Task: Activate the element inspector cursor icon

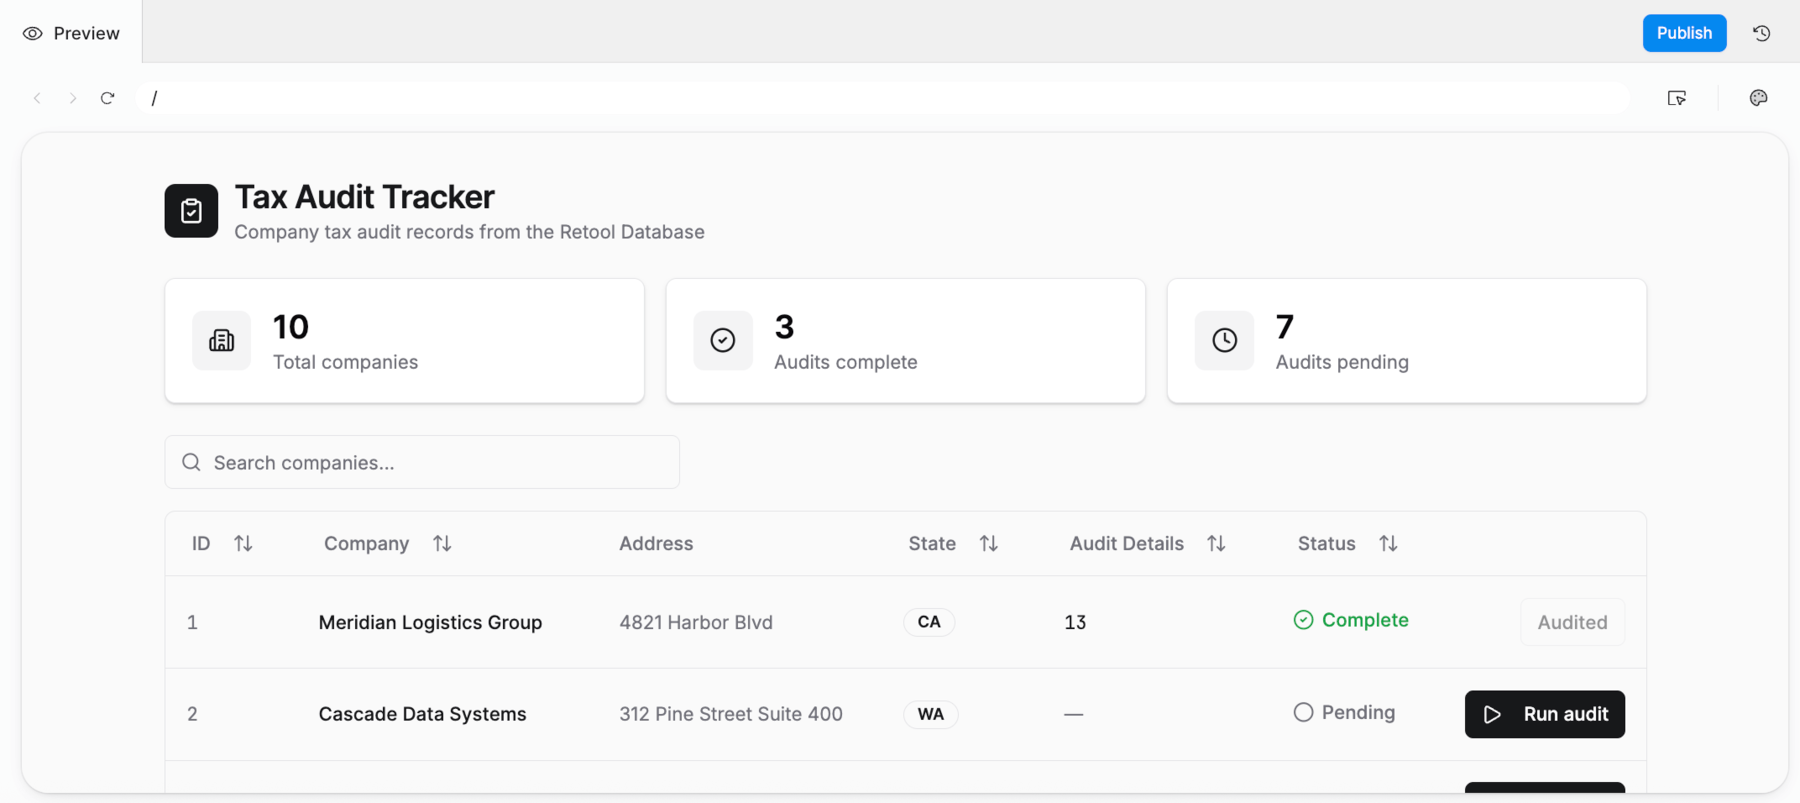Action: [x=1677, y=98]
